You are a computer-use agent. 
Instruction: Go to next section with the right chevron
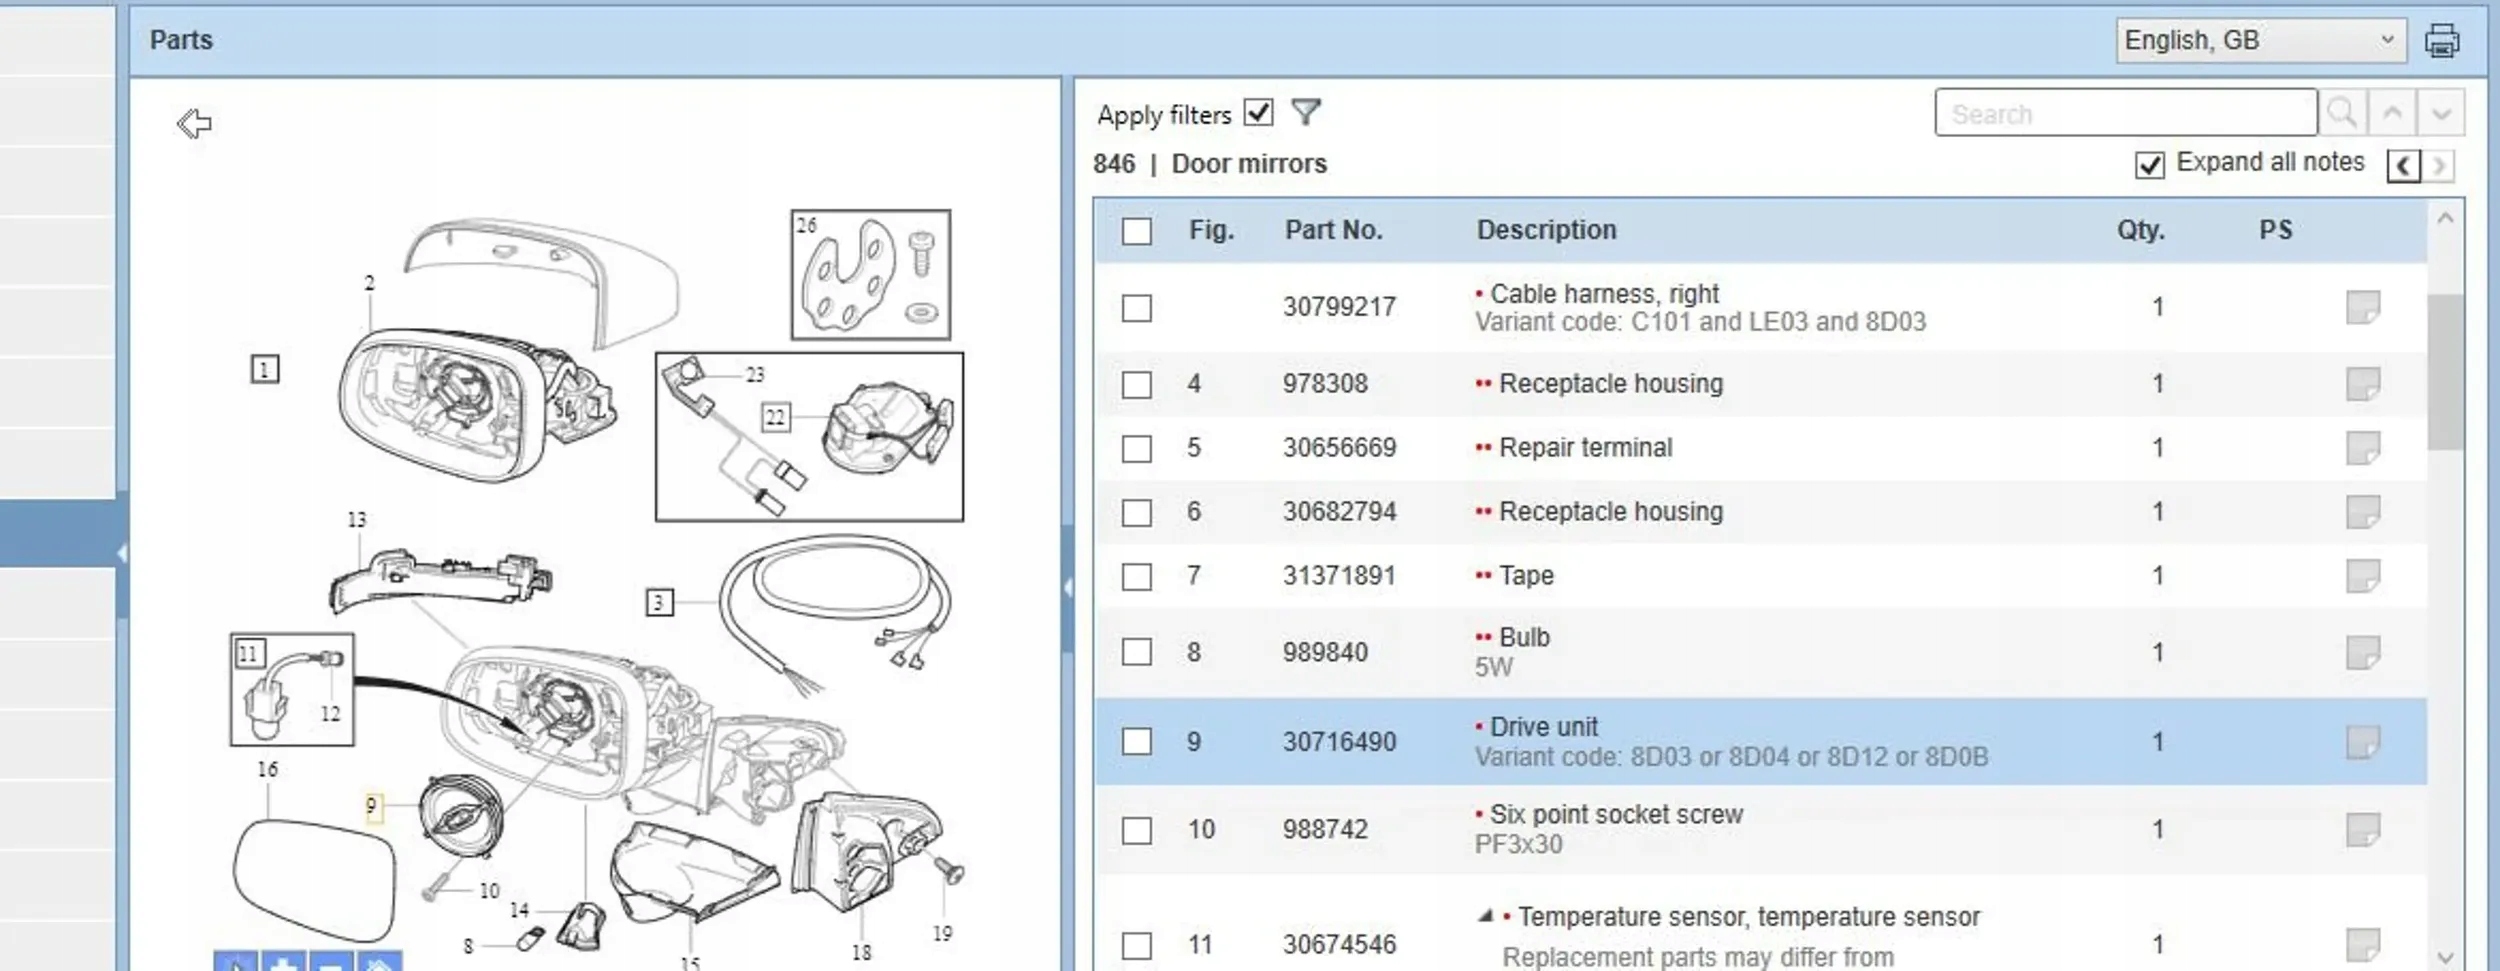point(2439,165)
